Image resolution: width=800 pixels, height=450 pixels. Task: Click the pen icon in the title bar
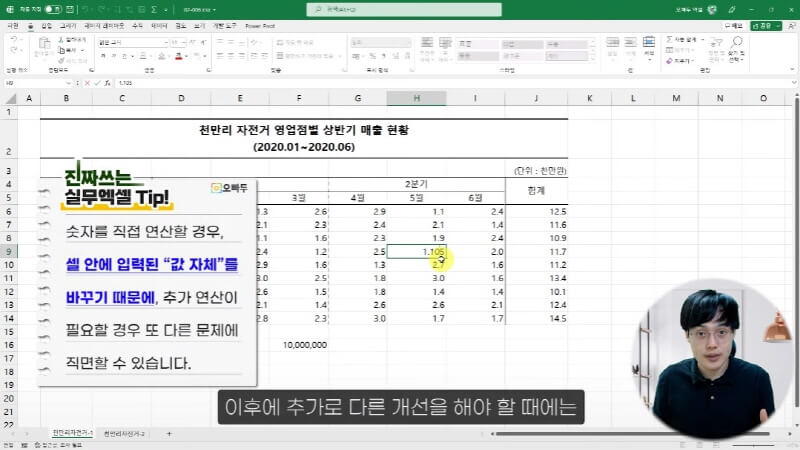pyautogui.click(x=732, y=9)
